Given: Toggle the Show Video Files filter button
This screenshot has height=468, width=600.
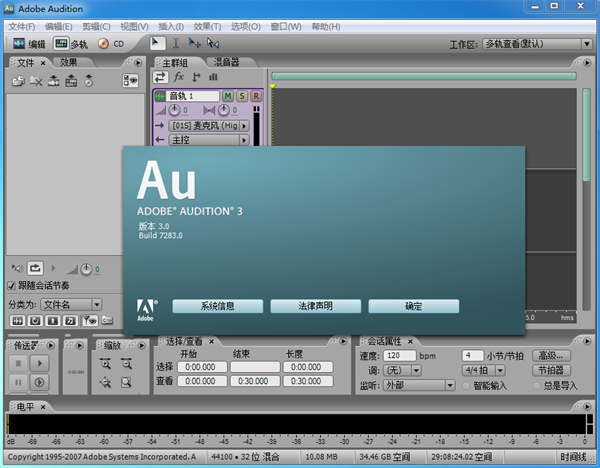Looking at the screenshot, I should [x=53, y=321].
